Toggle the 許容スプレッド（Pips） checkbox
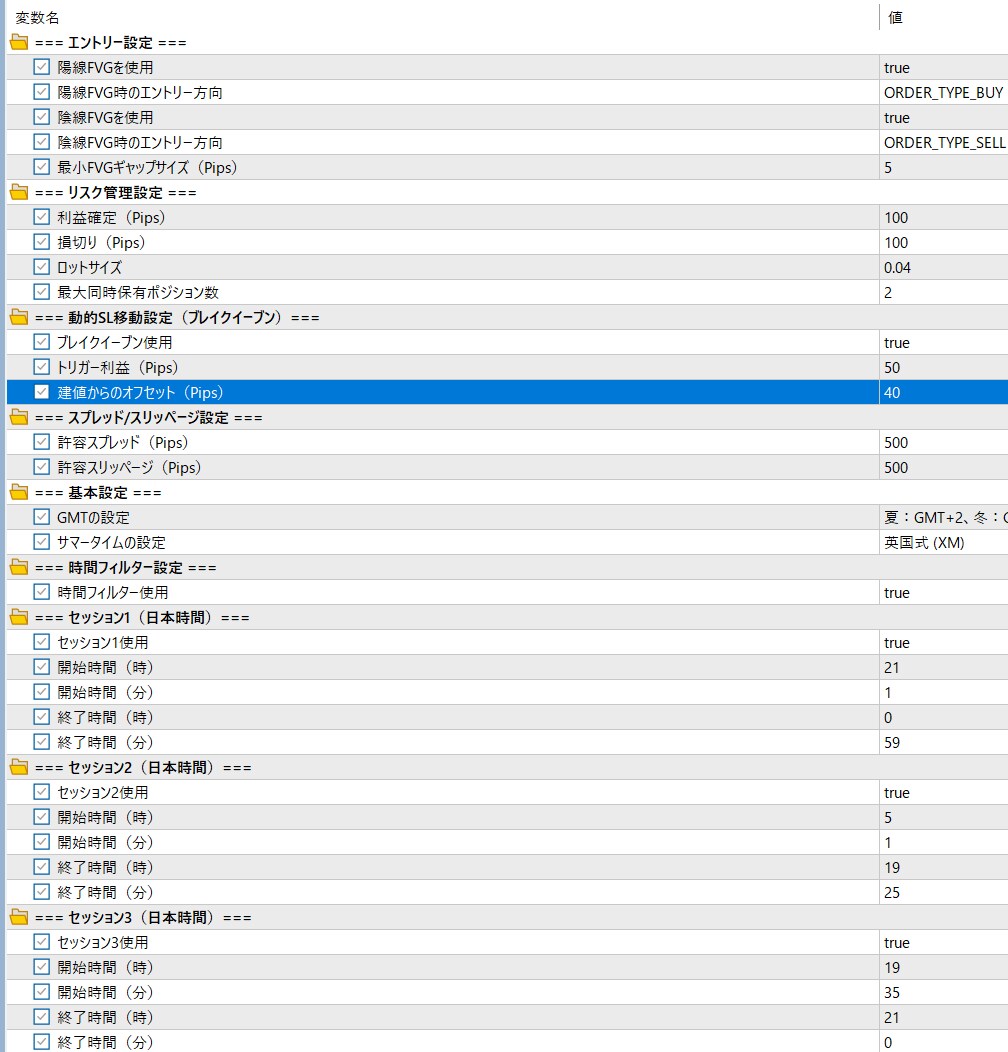1008x1052 pixels. coord(42,442)
